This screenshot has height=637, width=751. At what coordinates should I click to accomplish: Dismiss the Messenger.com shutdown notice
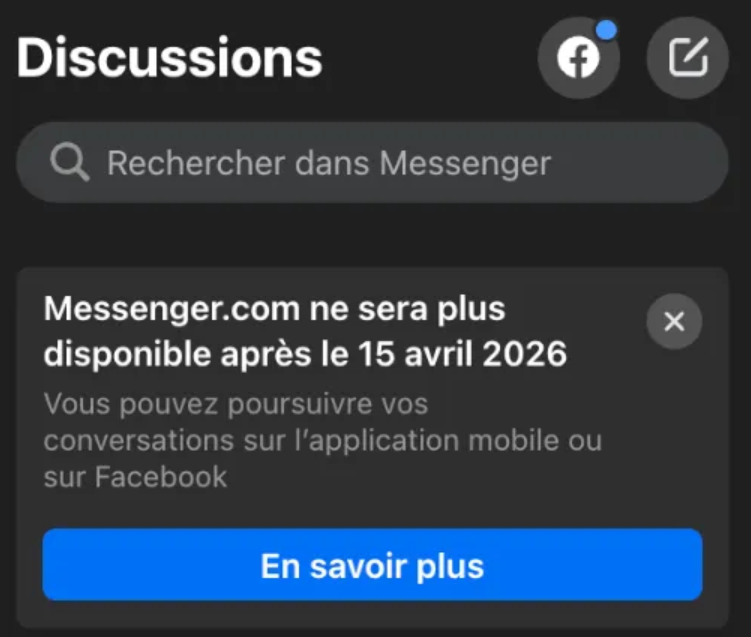click(674, 321)
